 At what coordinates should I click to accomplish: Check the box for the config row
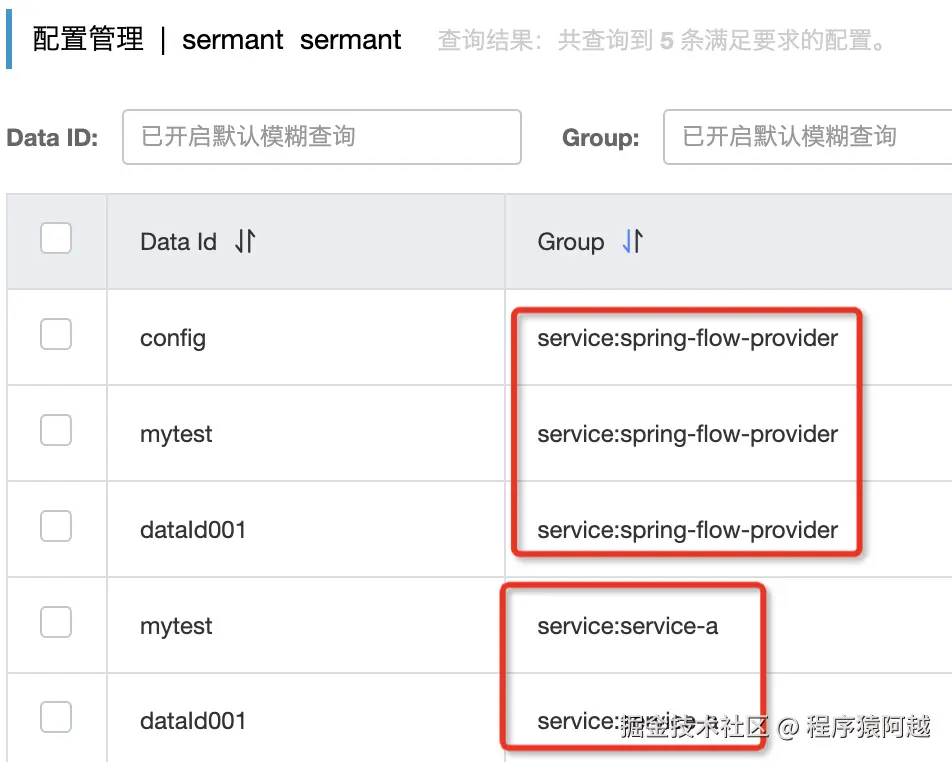pyautogui.click(x=56, y=335)
